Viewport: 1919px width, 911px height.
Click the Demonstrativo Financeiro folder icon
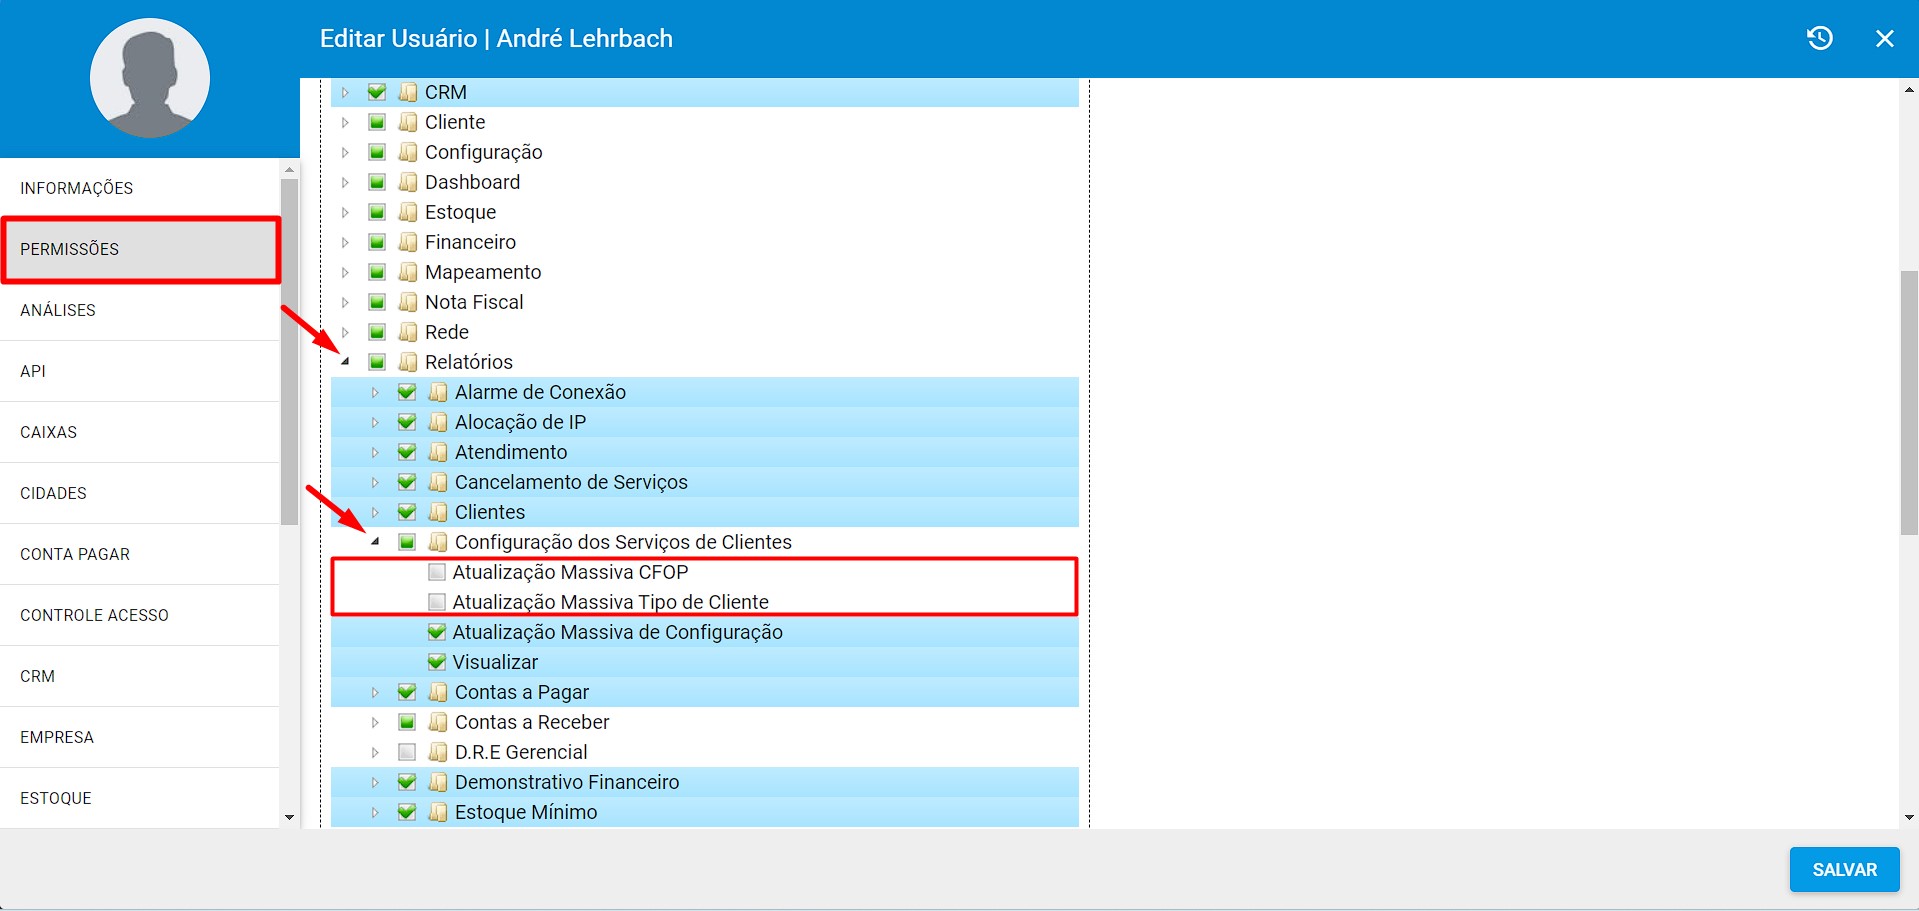(438, 782)
